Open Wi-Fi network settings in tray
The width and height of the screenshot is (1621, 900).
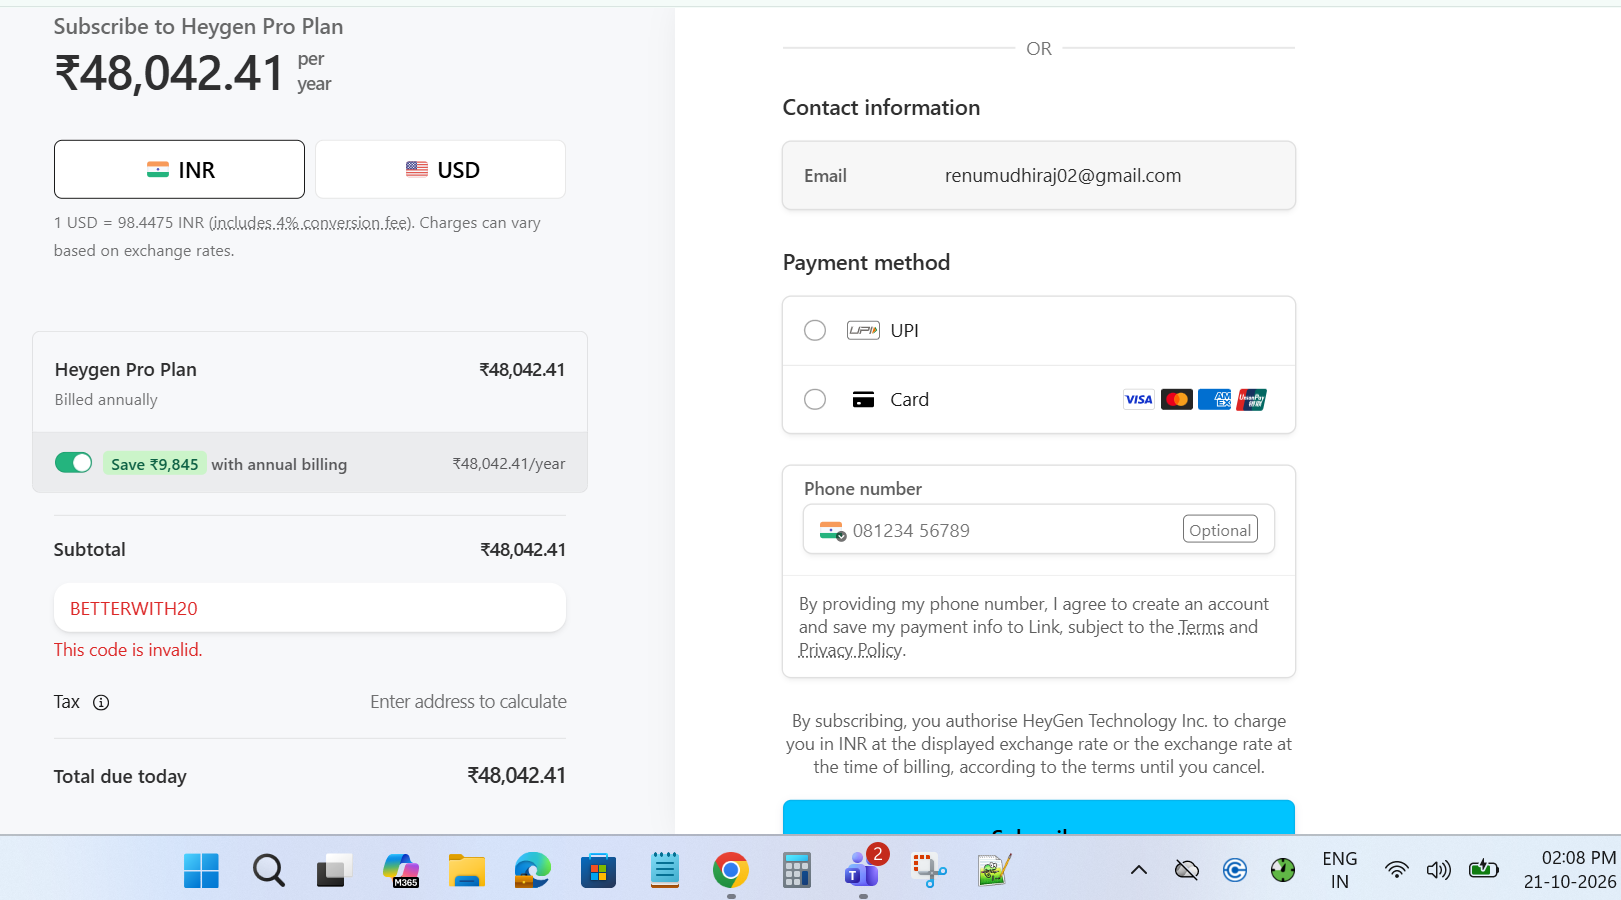coord(1396,870)
